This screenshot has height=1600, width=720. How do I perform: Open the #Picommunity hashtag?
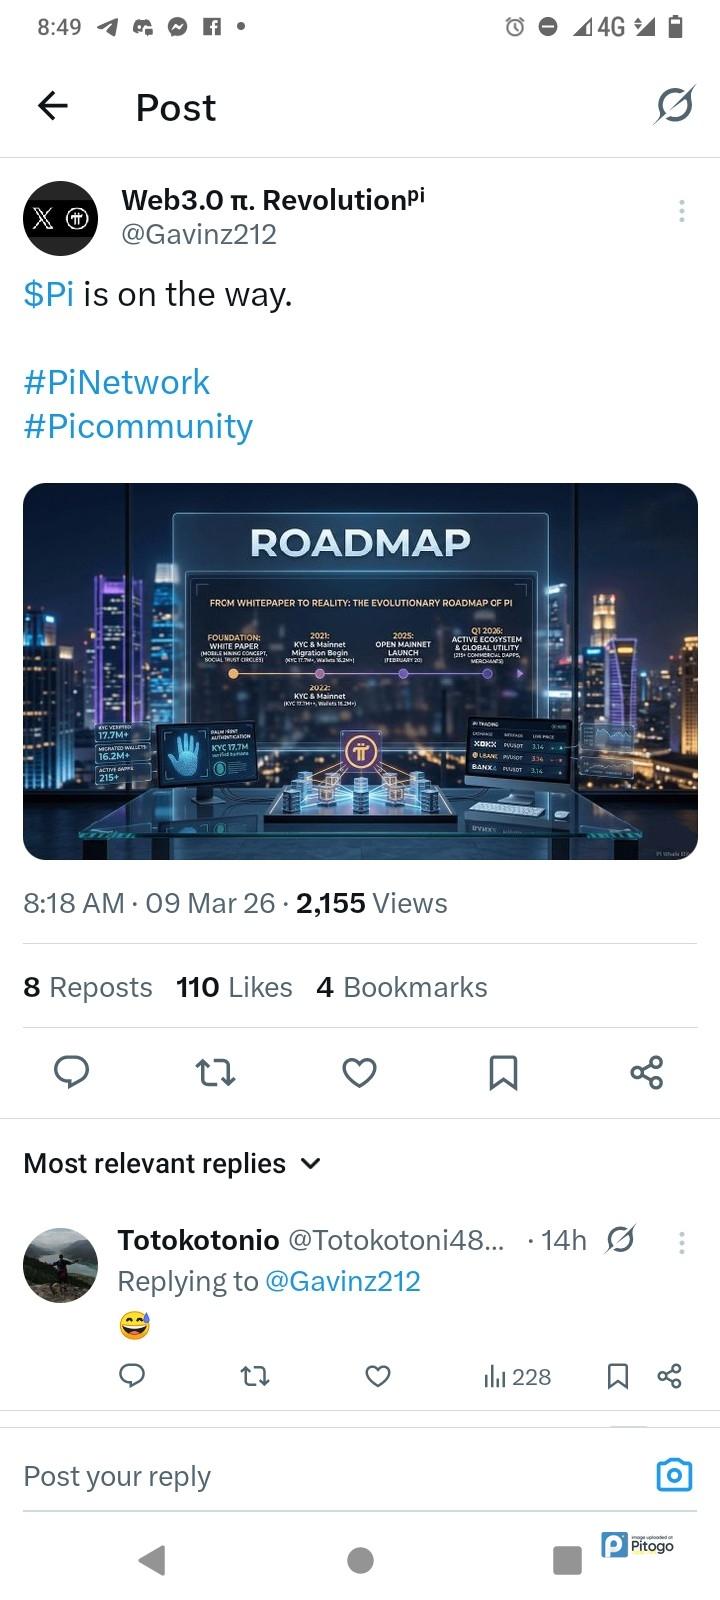tap(138, 426)
